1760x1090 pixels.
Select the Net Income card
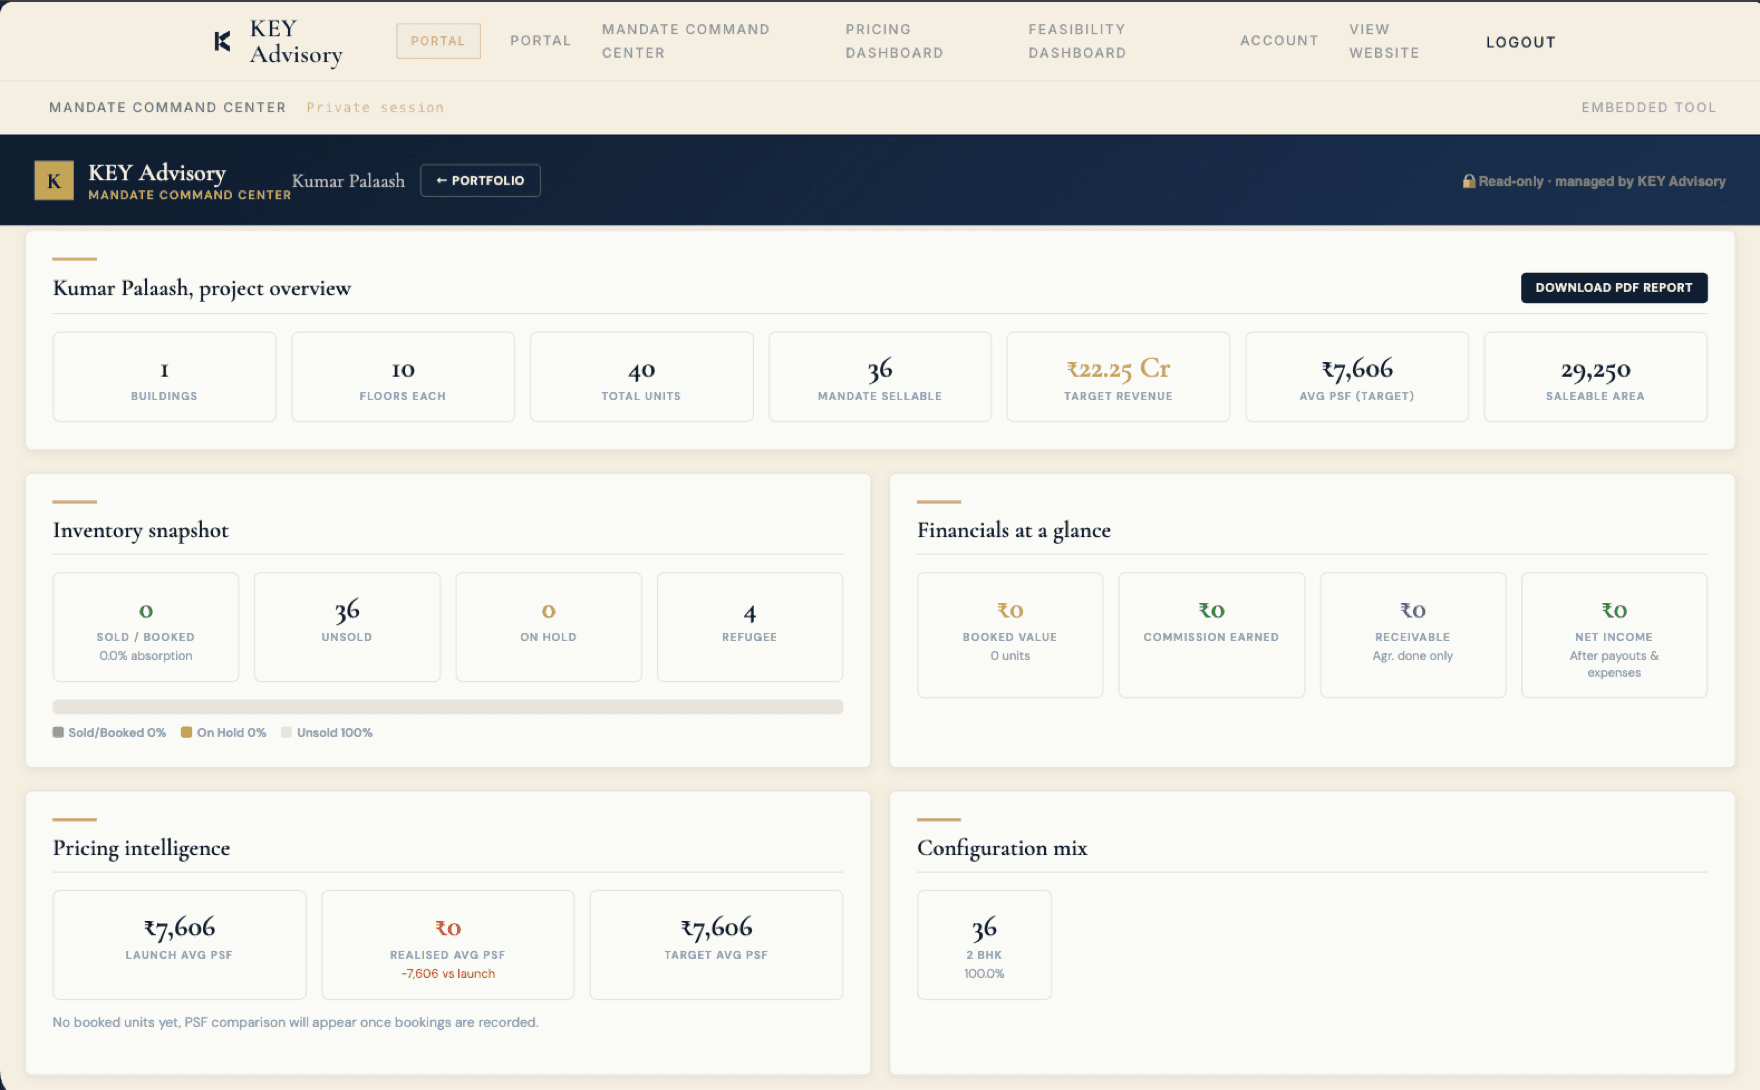(1614, 635)
